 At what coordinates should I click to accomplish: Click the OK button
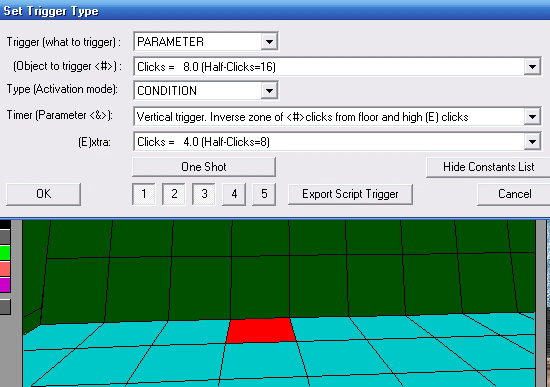[x=43, y=194]
